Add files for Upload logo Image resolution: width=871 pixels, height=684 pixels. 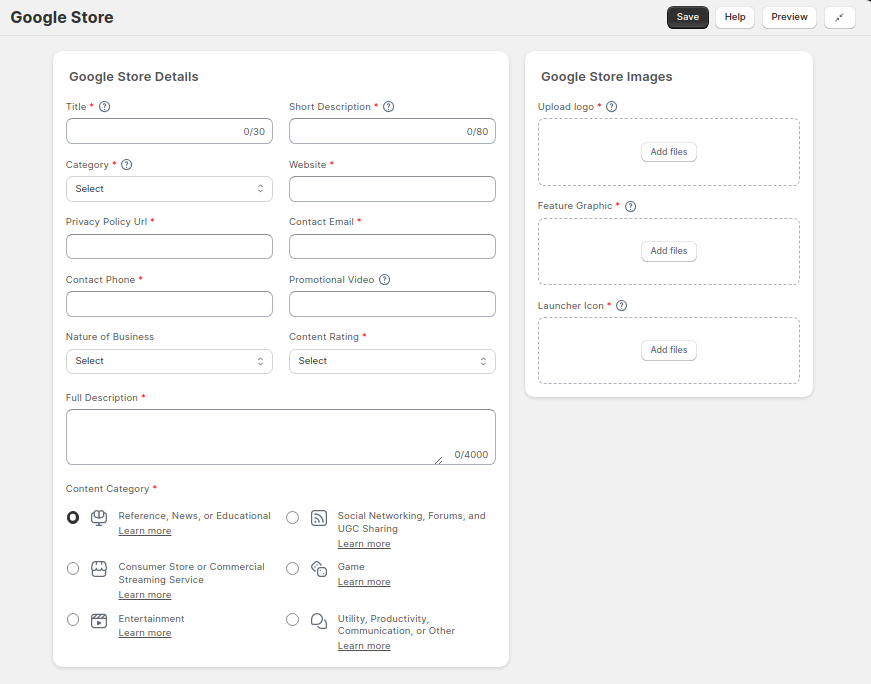pos(669,152)
